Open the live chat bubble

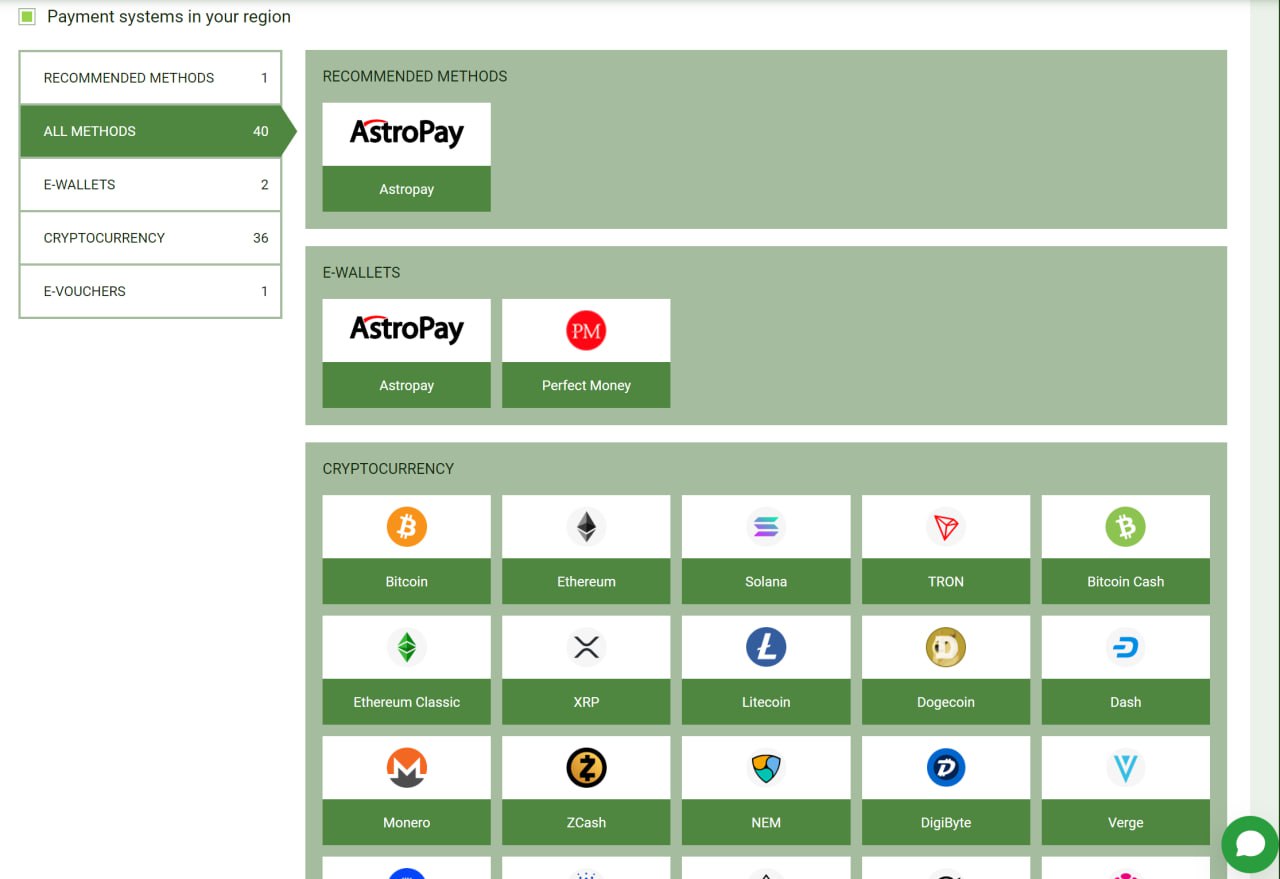coord(1250,845)
